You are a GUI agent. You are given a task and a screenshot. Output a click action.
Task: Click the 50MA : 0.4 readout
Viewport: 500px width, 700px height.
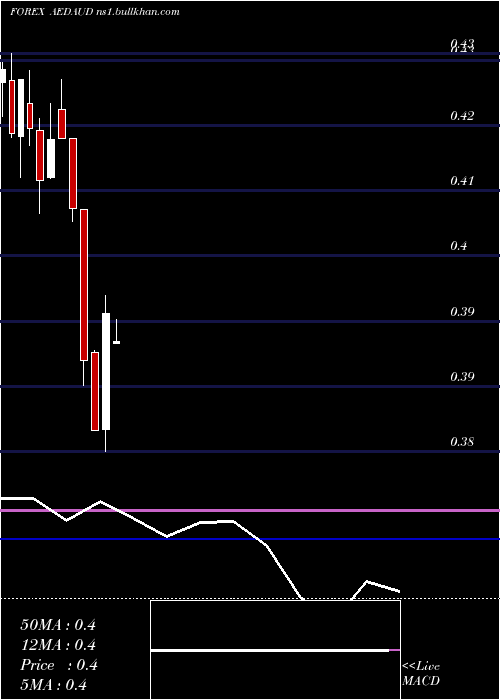(x=58, y=625)
